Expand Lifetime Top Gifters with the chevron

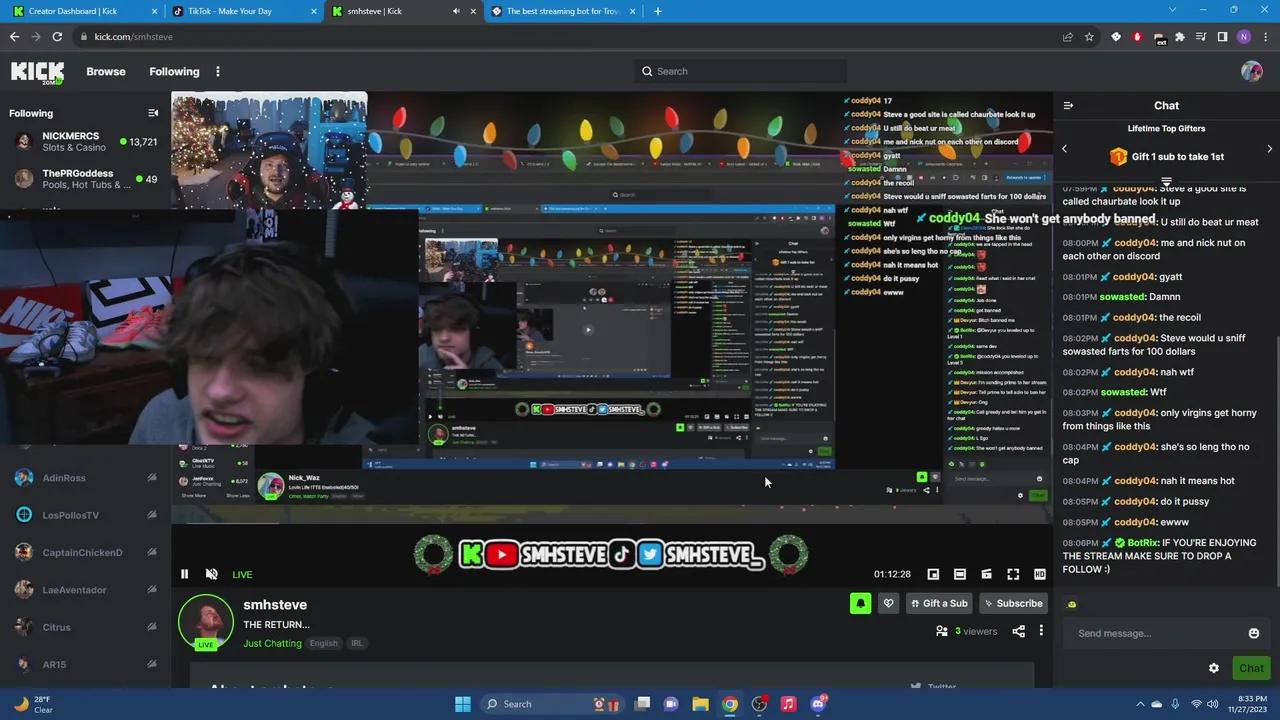point(1269,148)
